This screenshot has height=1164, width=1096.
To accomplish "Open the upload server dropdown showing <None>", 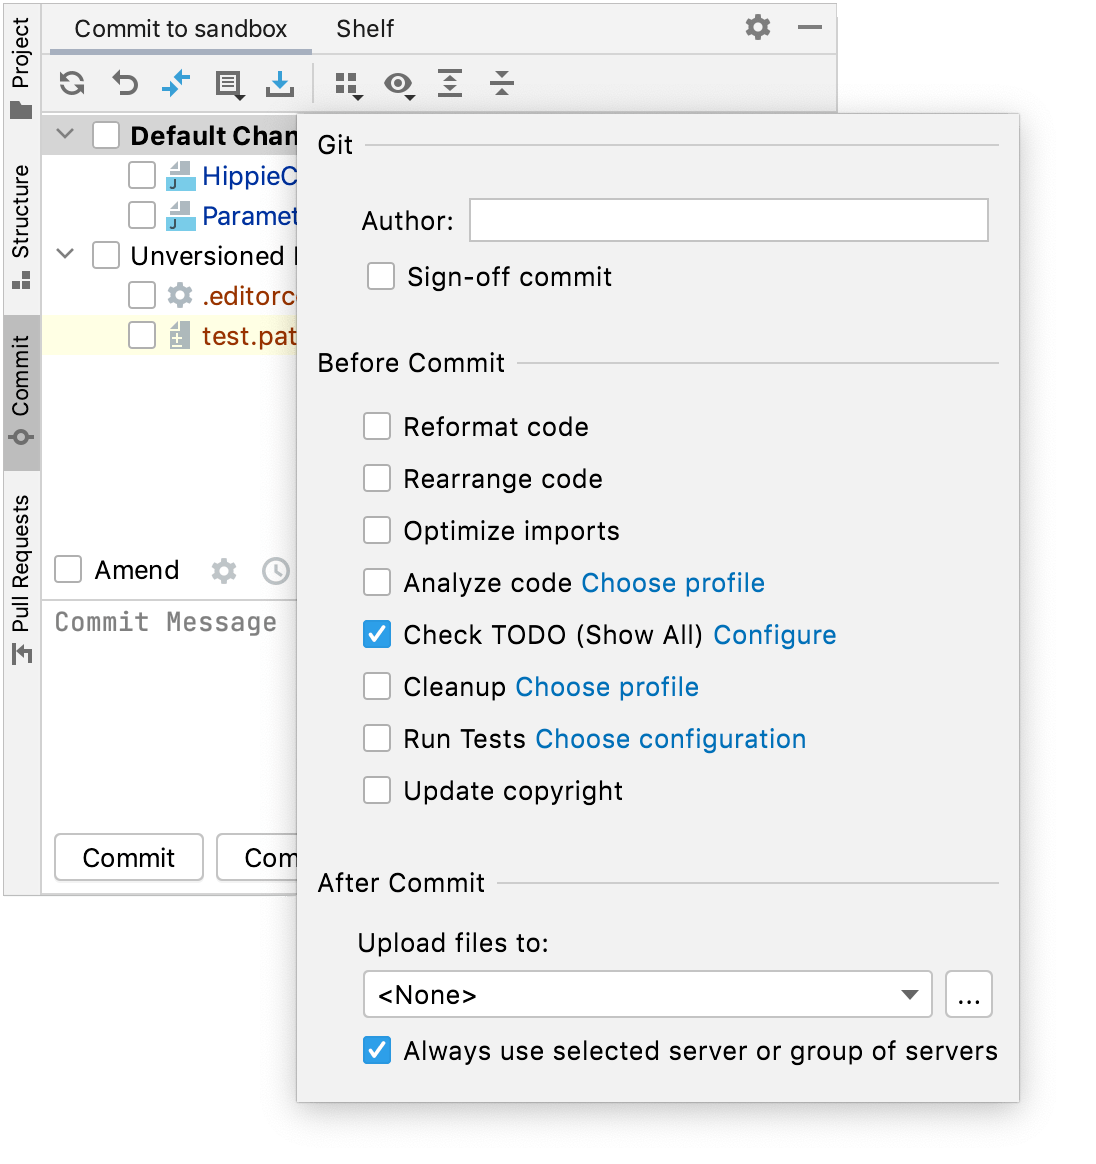I will tap(908, 994).
